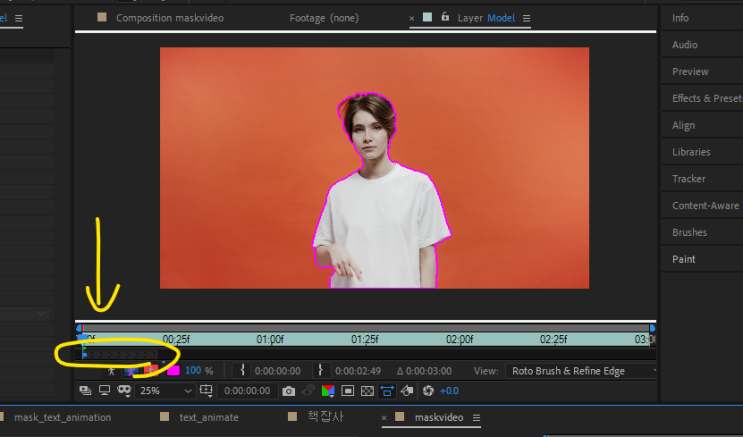The height and width of the screenshot is (437, 743).
Task: Toggle the lock on Layer Model viewer
Action: [443, 18]
